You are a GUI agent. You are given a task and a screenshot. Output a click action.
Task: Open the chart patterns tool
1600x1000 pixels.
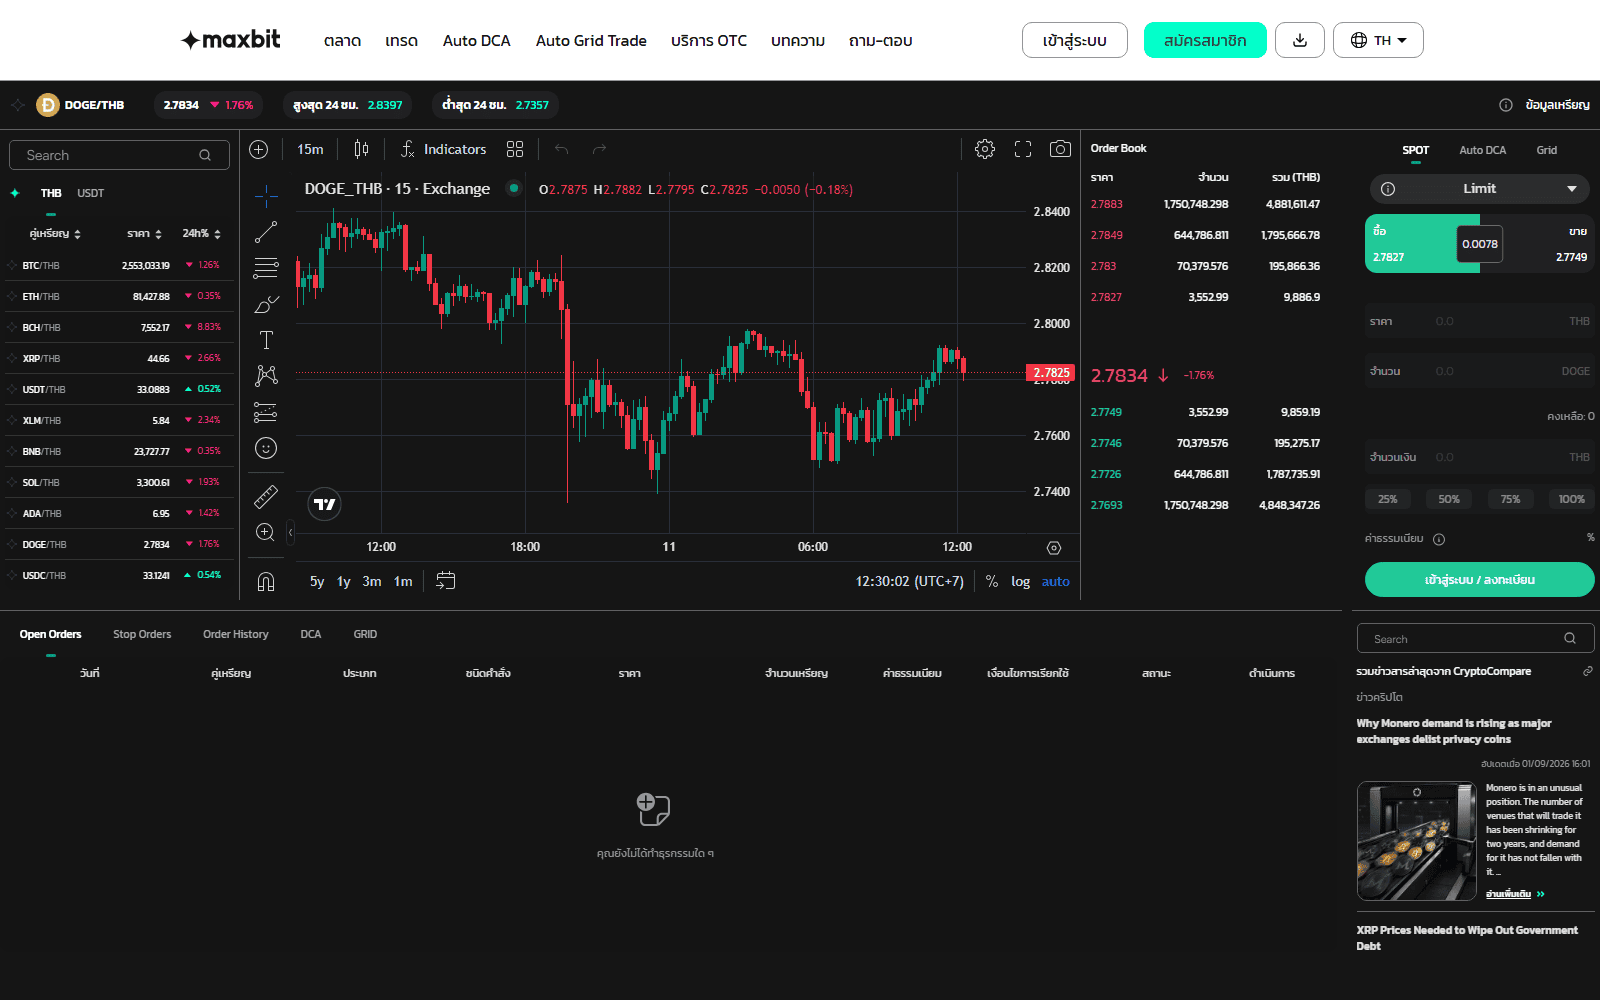tap(266, 376)
